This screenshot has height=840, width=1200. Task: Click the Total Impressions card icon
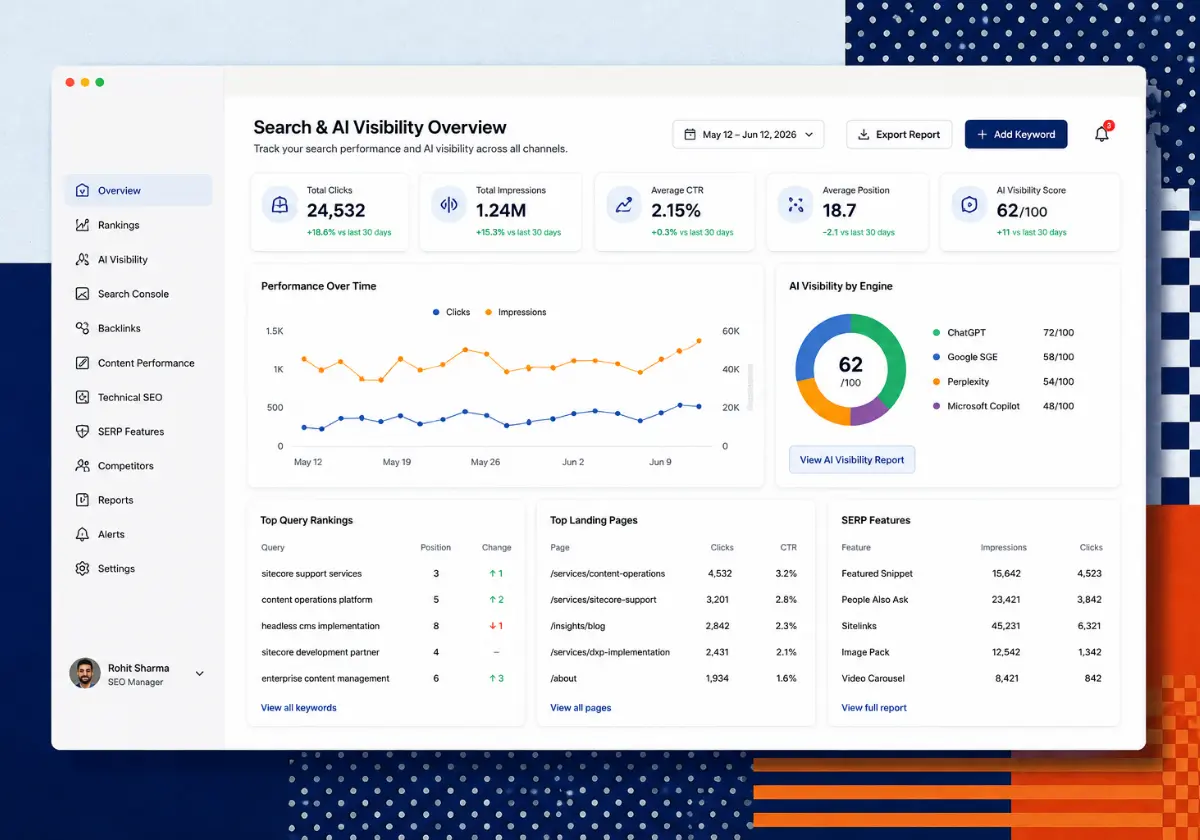point(449,205)
